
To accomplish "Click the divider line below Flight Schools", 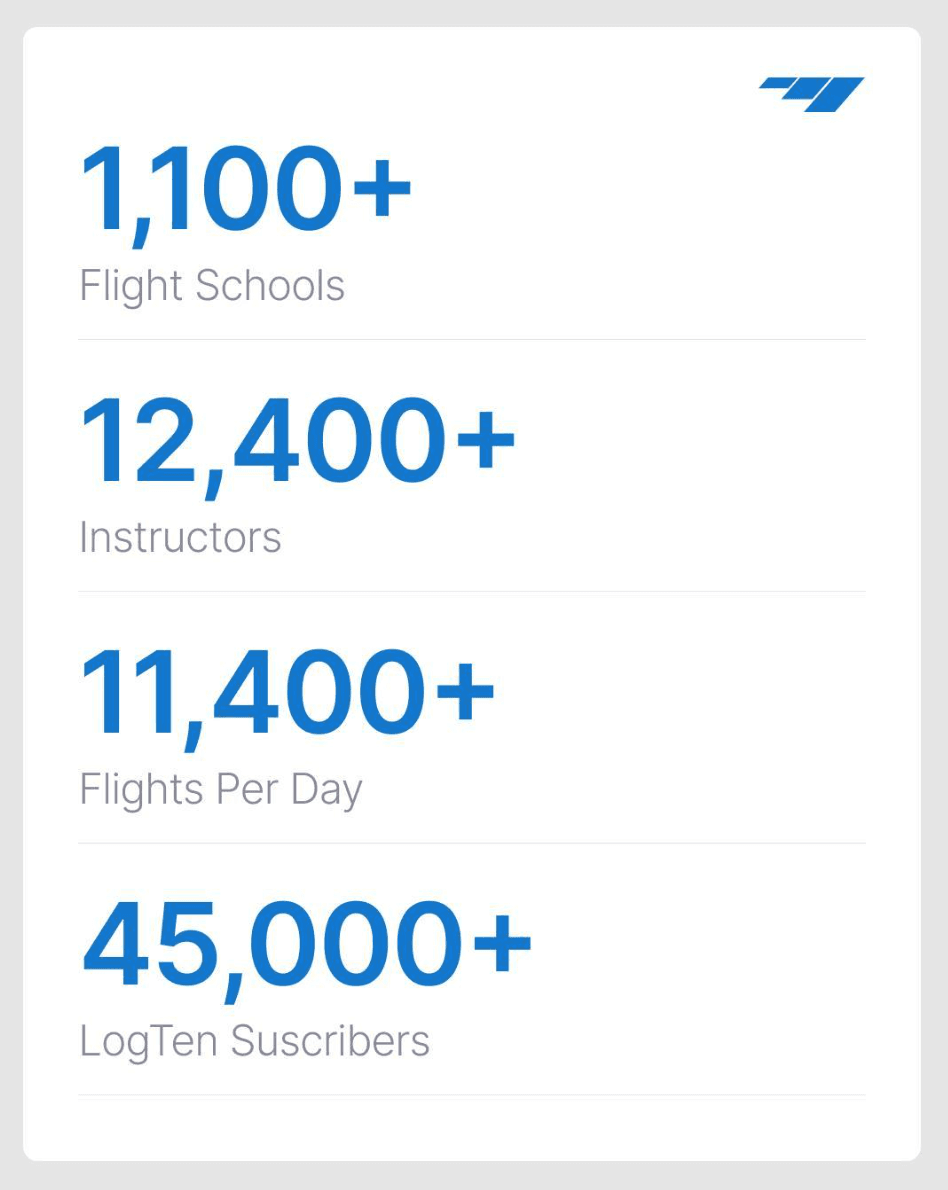I will [x=472, y=340].
